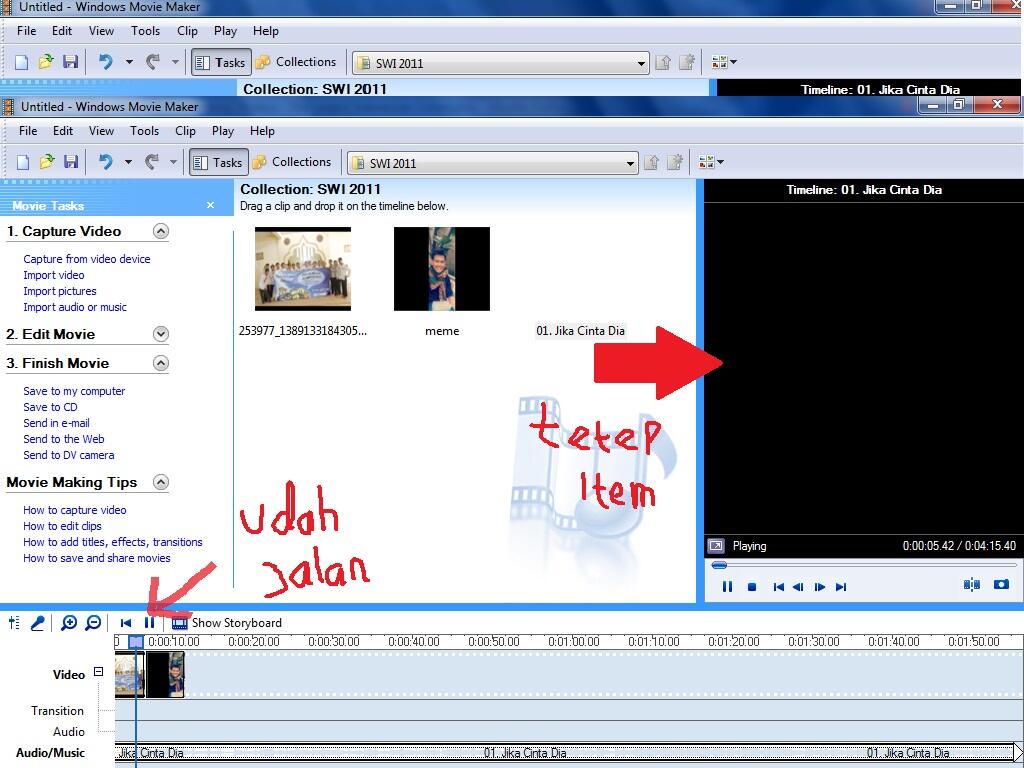
Task: Click Undo arrow in front window toolbar
Action: [x=105, y=162]
